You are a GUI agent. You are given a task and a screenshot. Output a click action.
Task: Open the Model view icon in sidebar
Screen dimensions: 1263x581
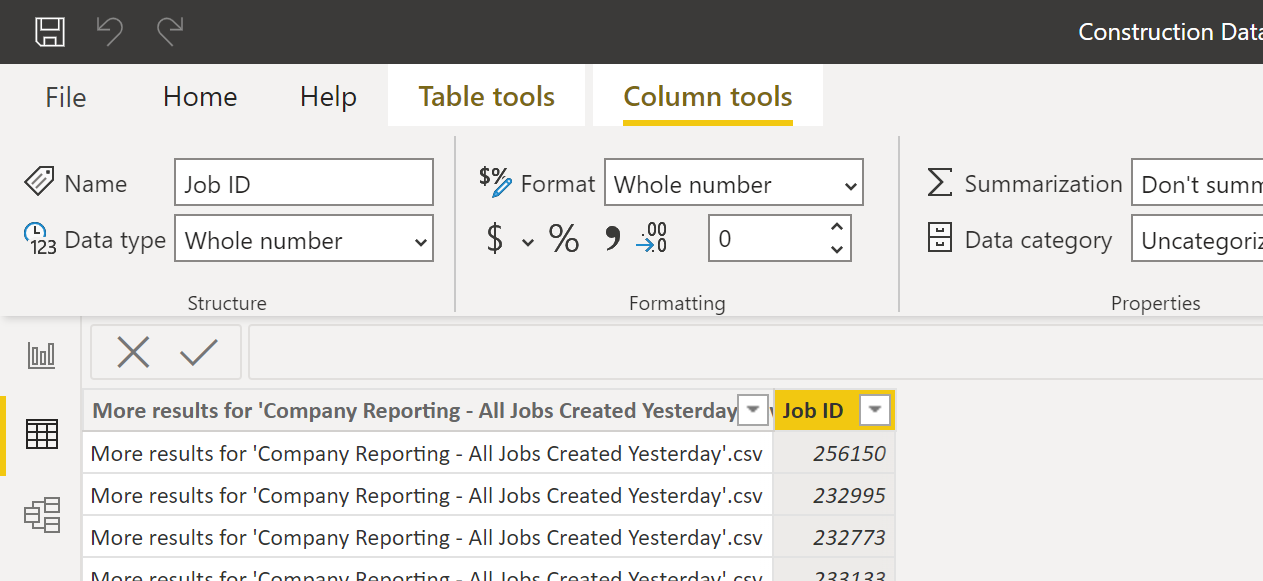pyautogui.click(x=42, y=515)
